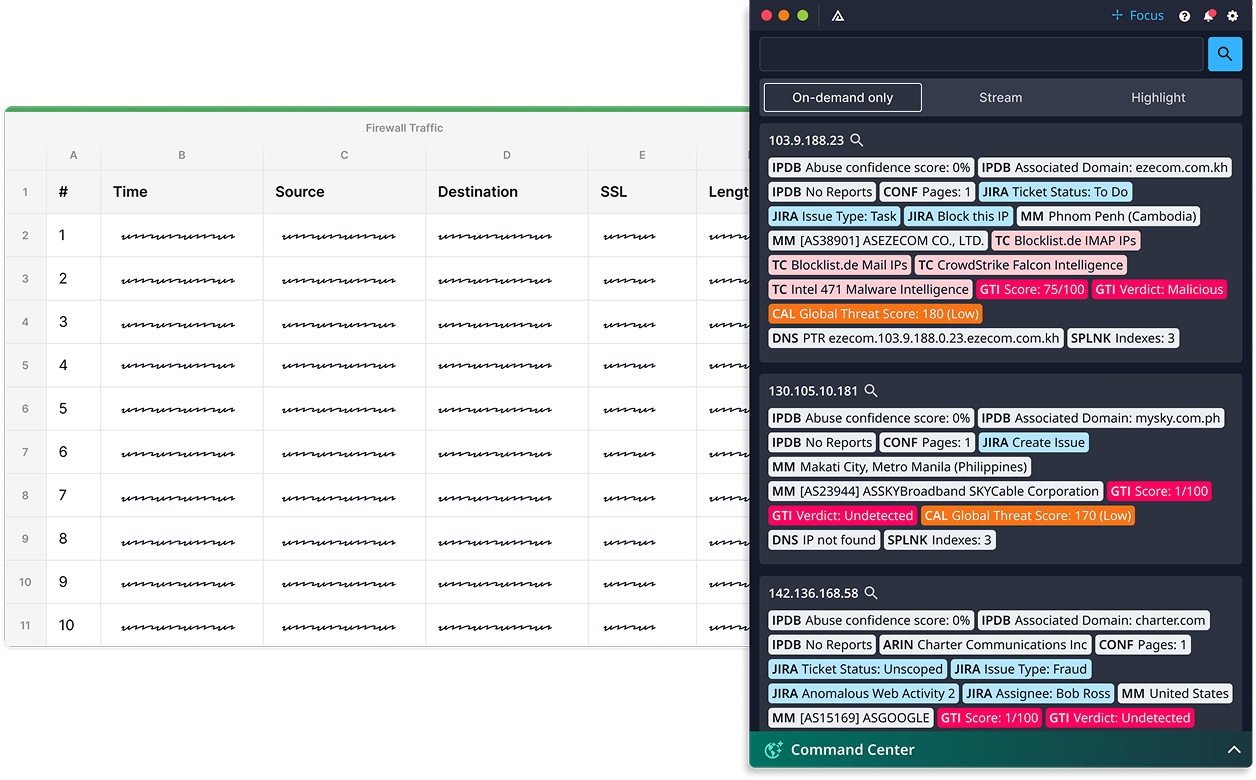The width and height of the screenshot is (1256, 780).
Task: Click the JIRA Block this IP tag
Action: pyautogui.click(x=958, y=216)
